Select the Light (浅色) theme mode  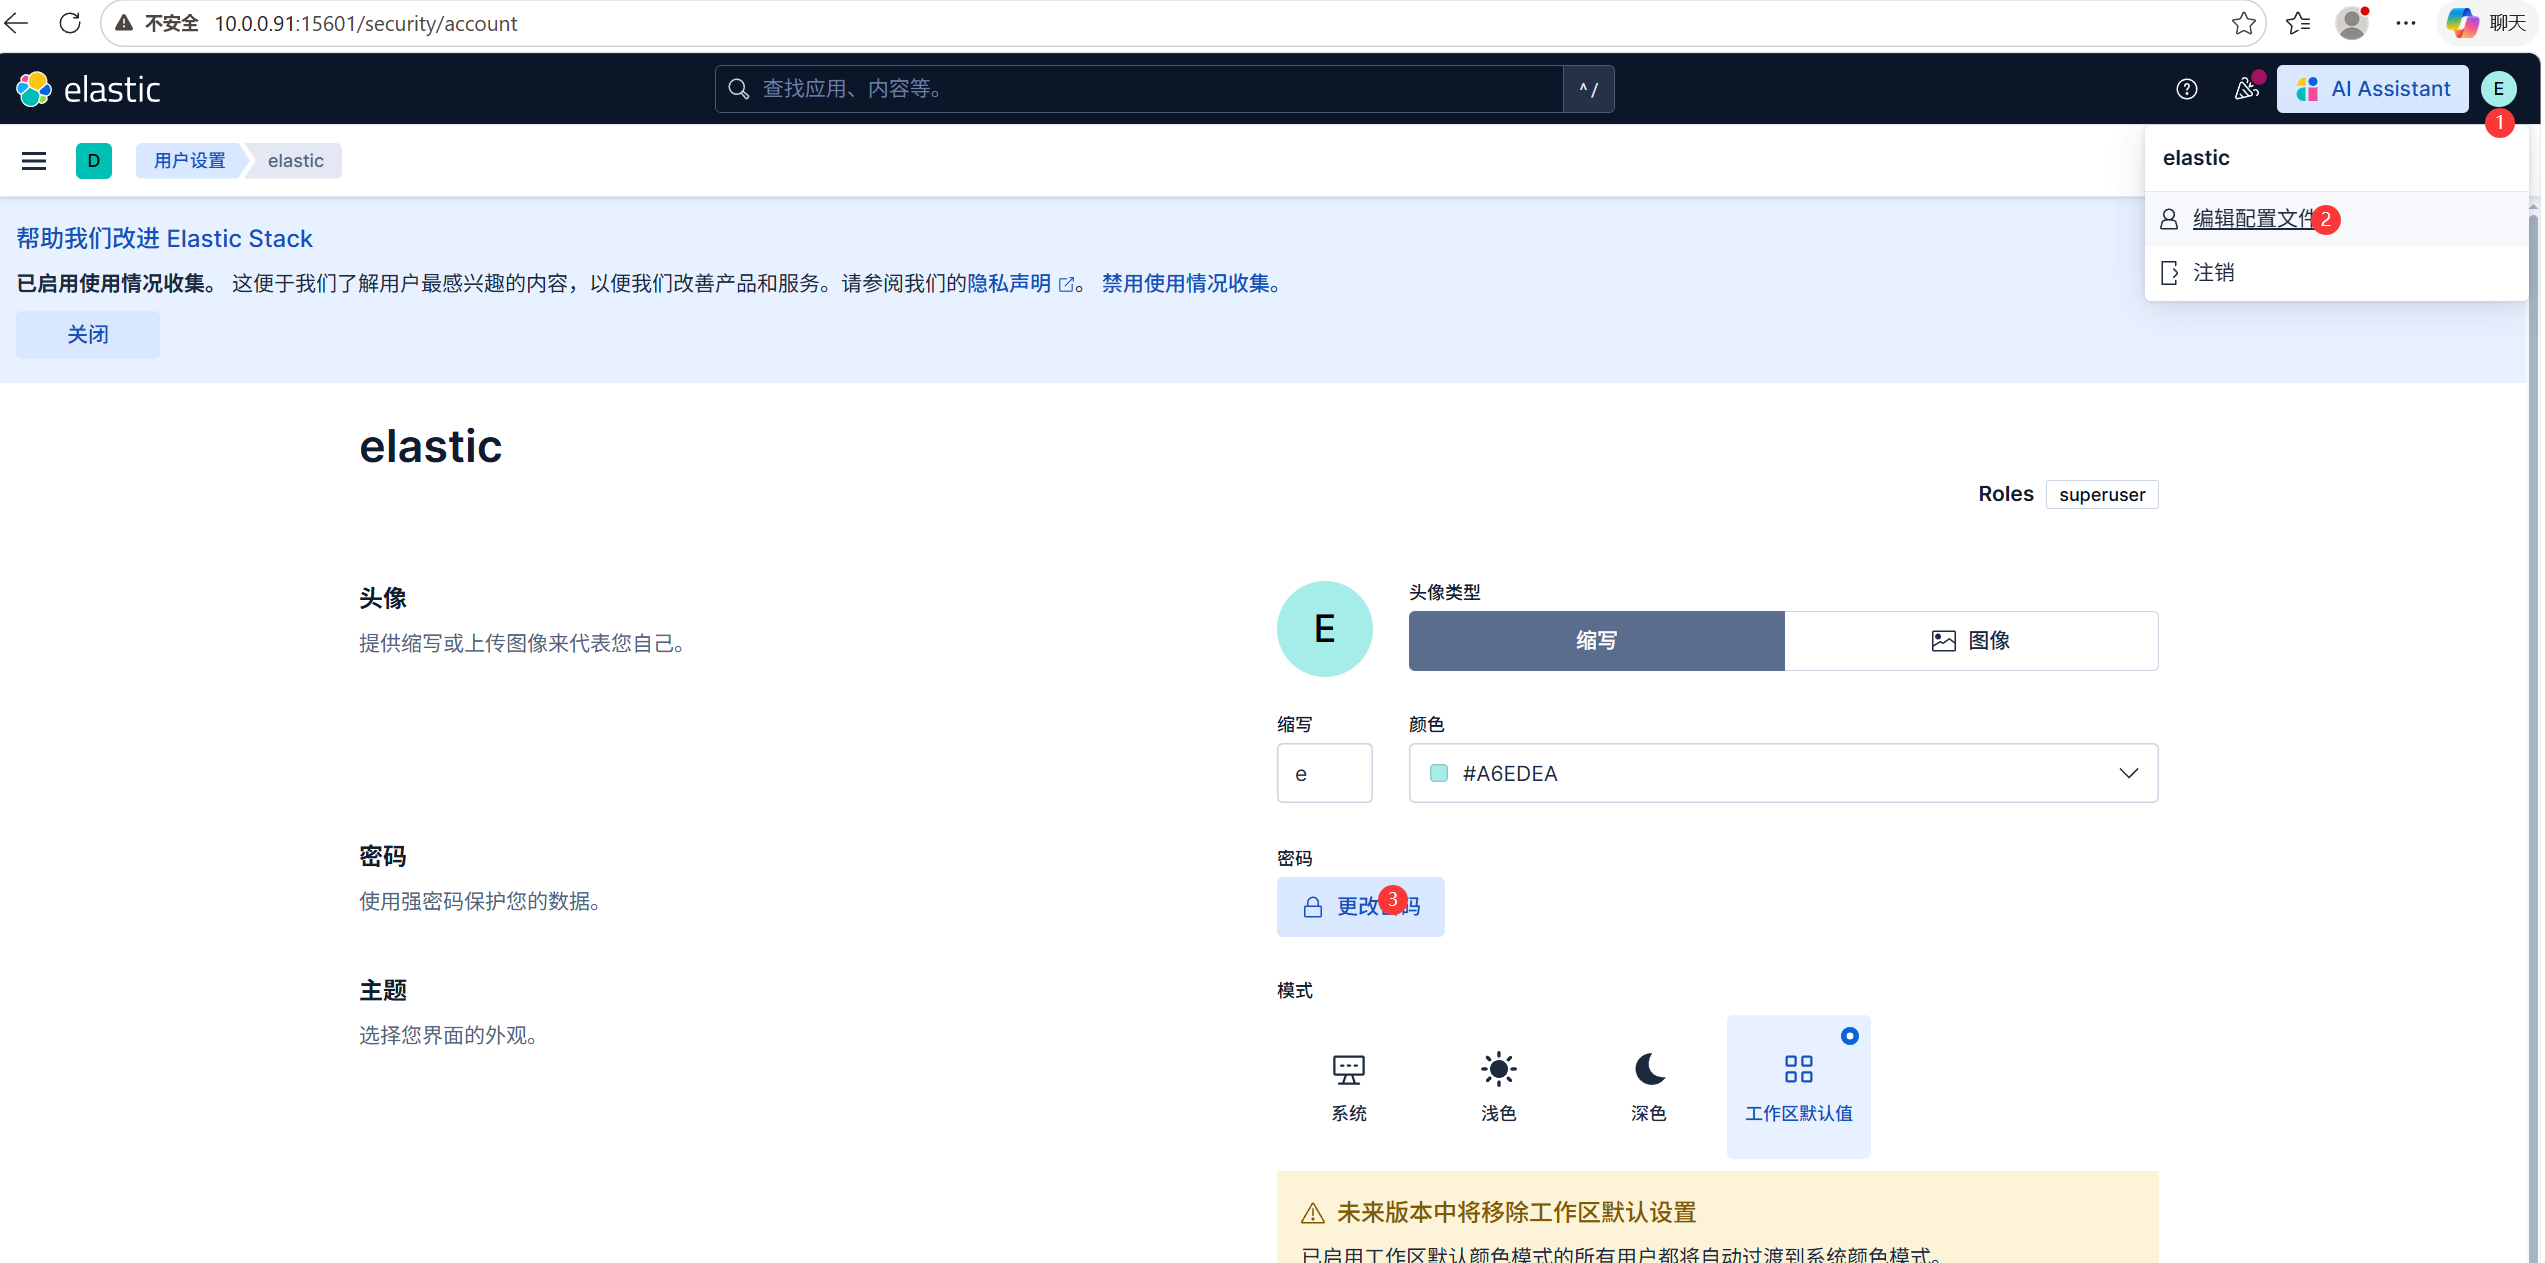click(1498, 1086)
